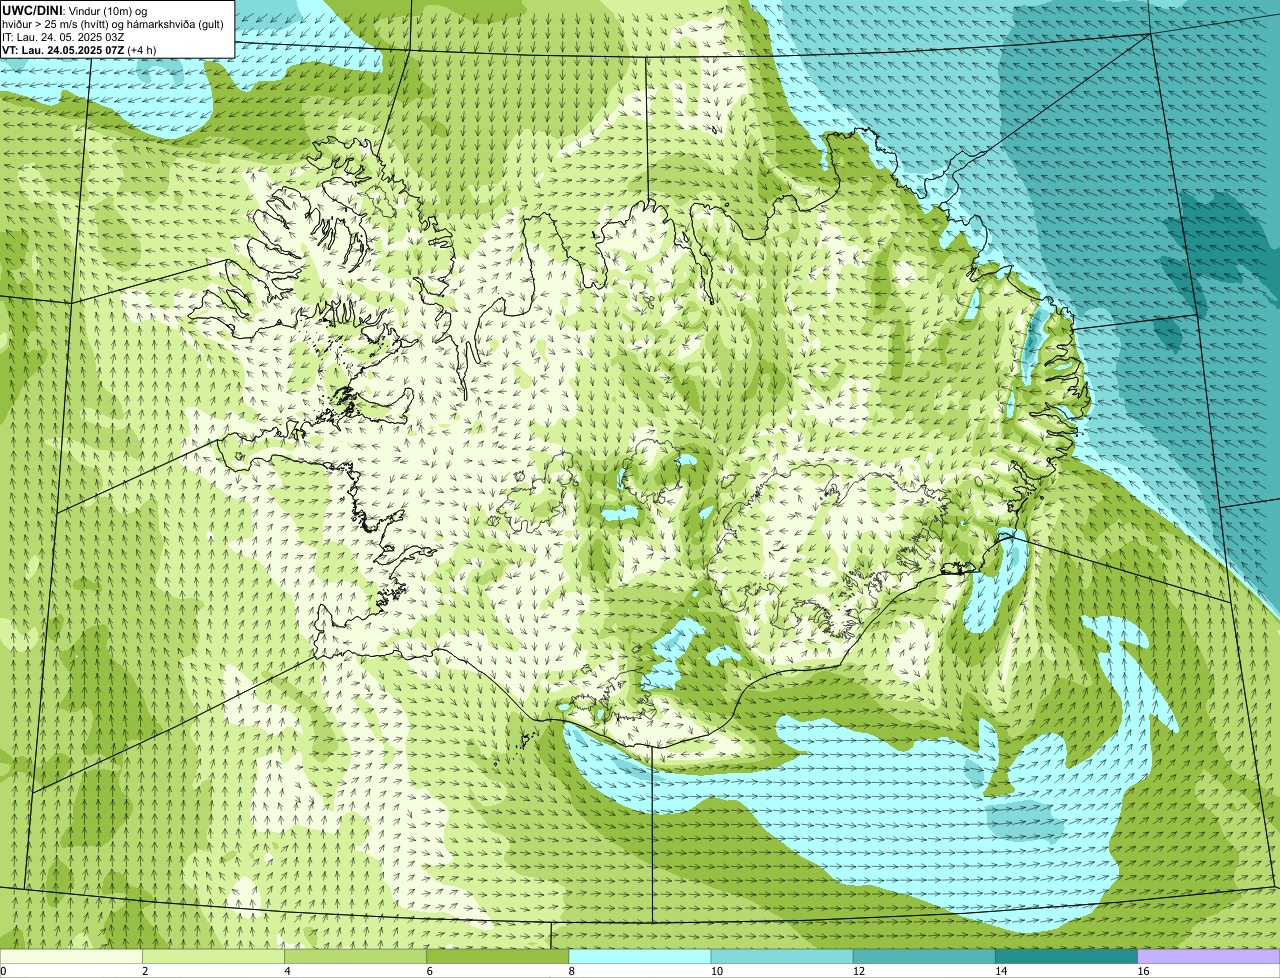Click the initial time line 'IT: Lau. 24. 05. 2025 03Z'
This screenshot has height=978, width=1280.
click(63, 37)
